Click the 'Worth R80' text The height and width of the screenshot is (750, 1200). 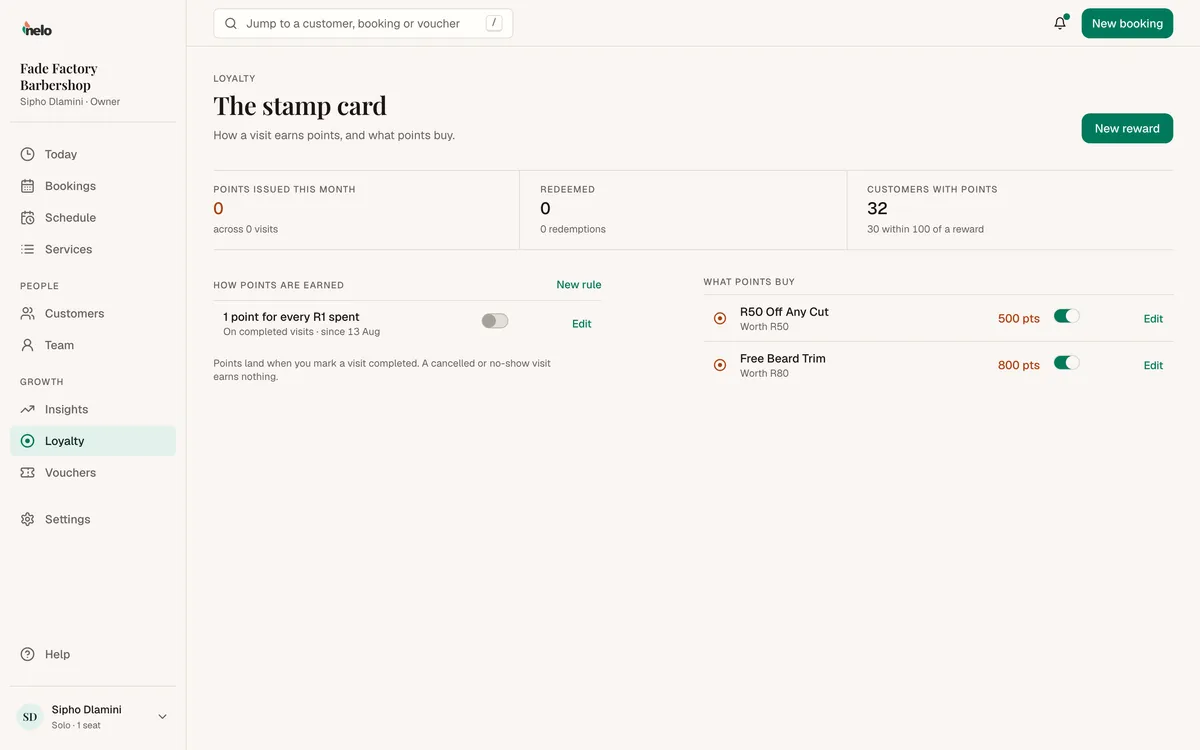coord(764,373)
